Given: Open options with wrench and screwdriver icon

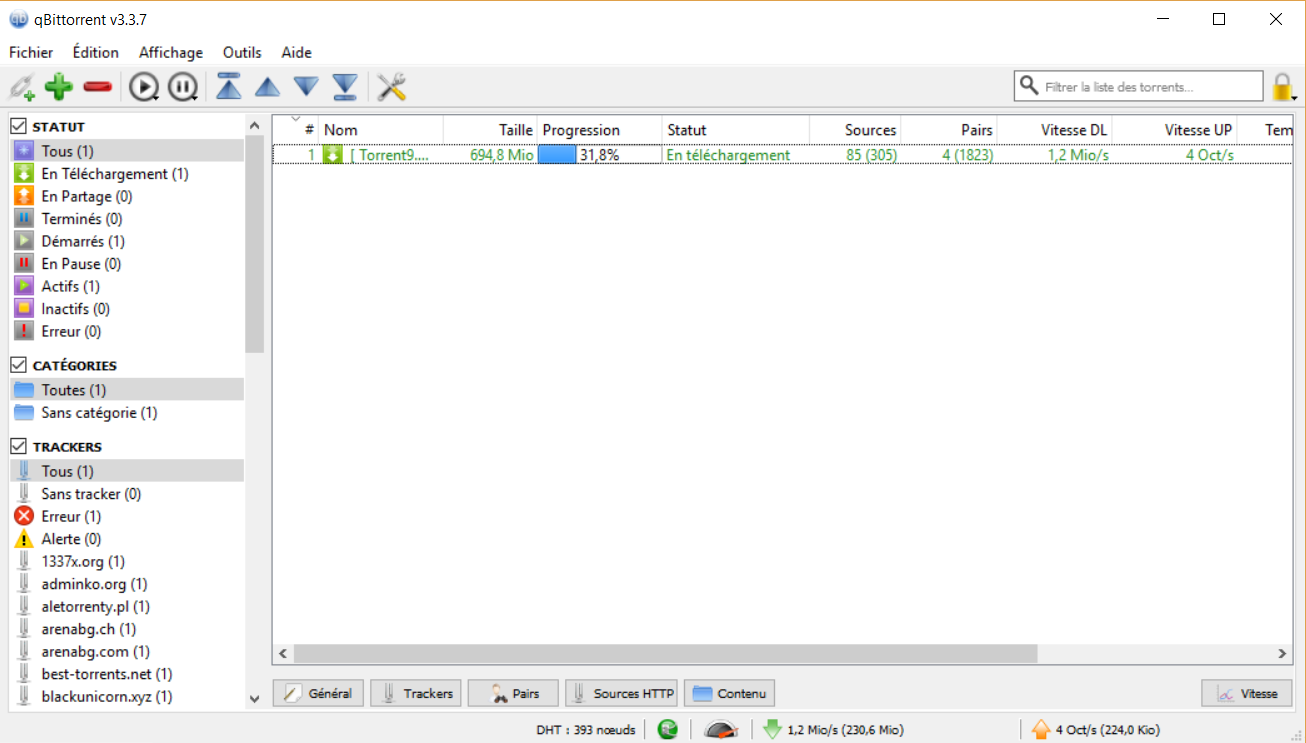Looking at the screenshot, I should pos(391,87).
